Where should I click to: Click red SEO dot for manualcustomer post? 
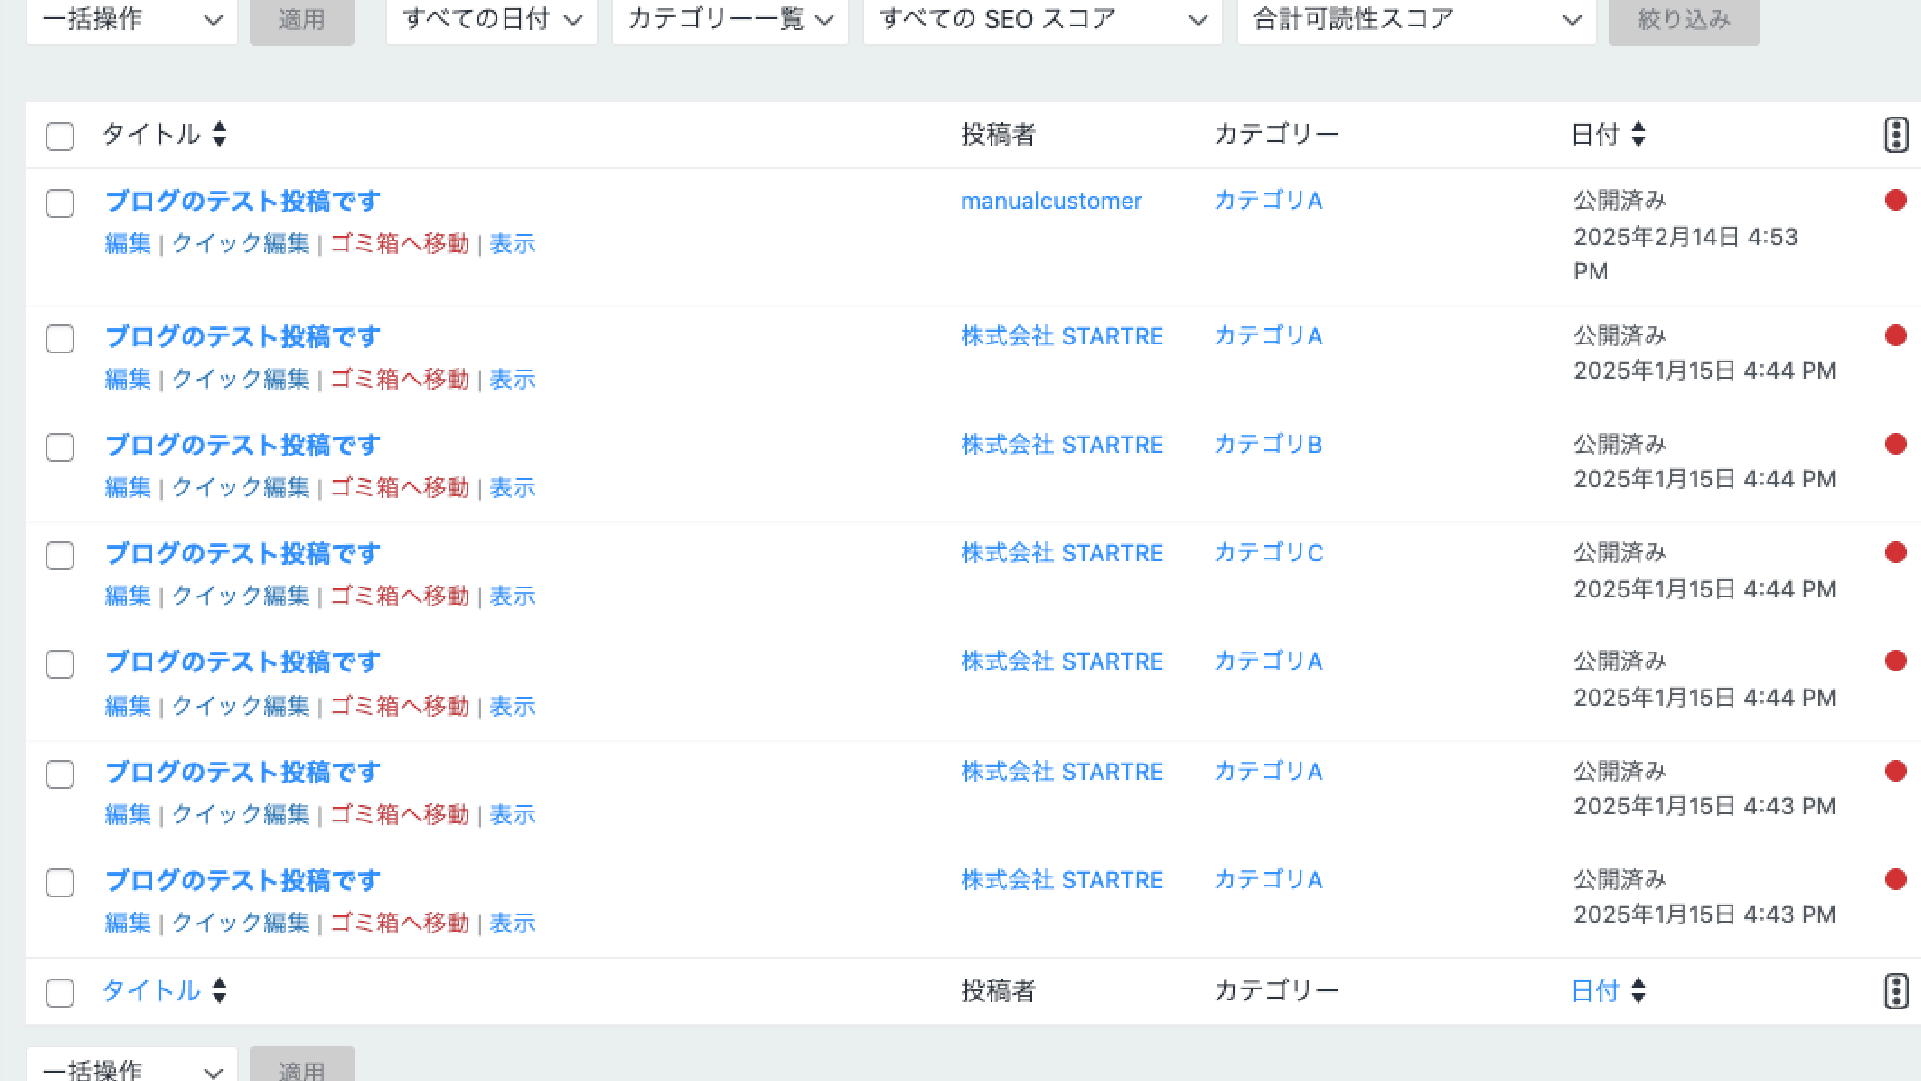(1895, 201)
